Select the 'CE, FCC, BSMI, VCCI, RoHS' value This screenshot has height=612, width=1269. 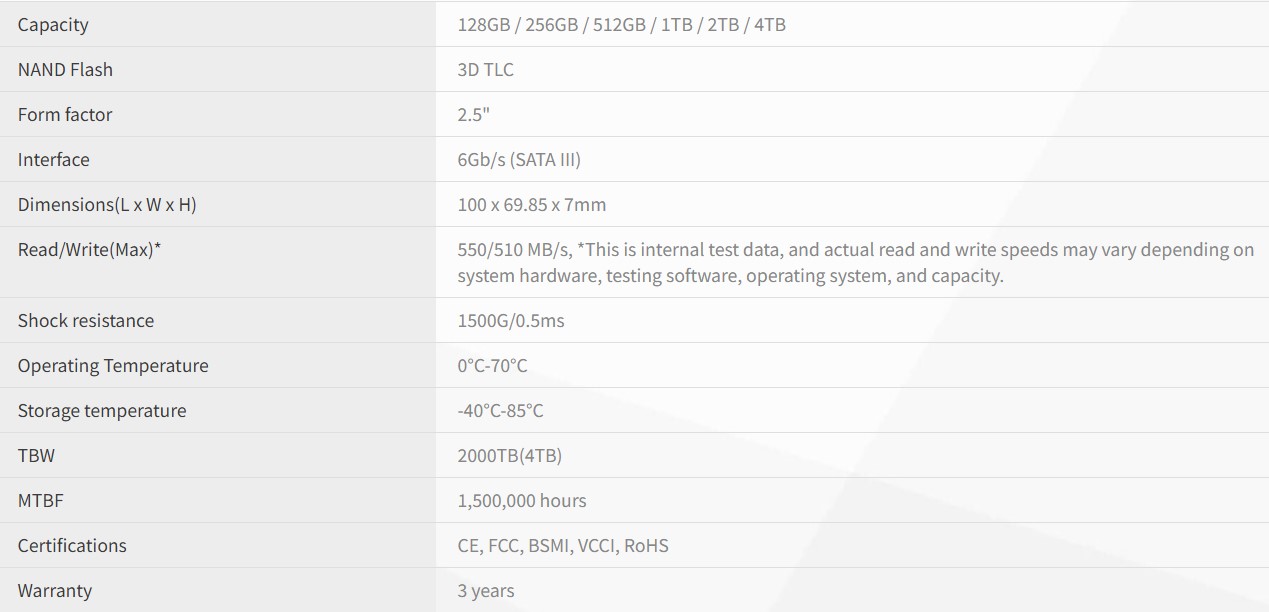pyautogui.click(x=563, y=545)
